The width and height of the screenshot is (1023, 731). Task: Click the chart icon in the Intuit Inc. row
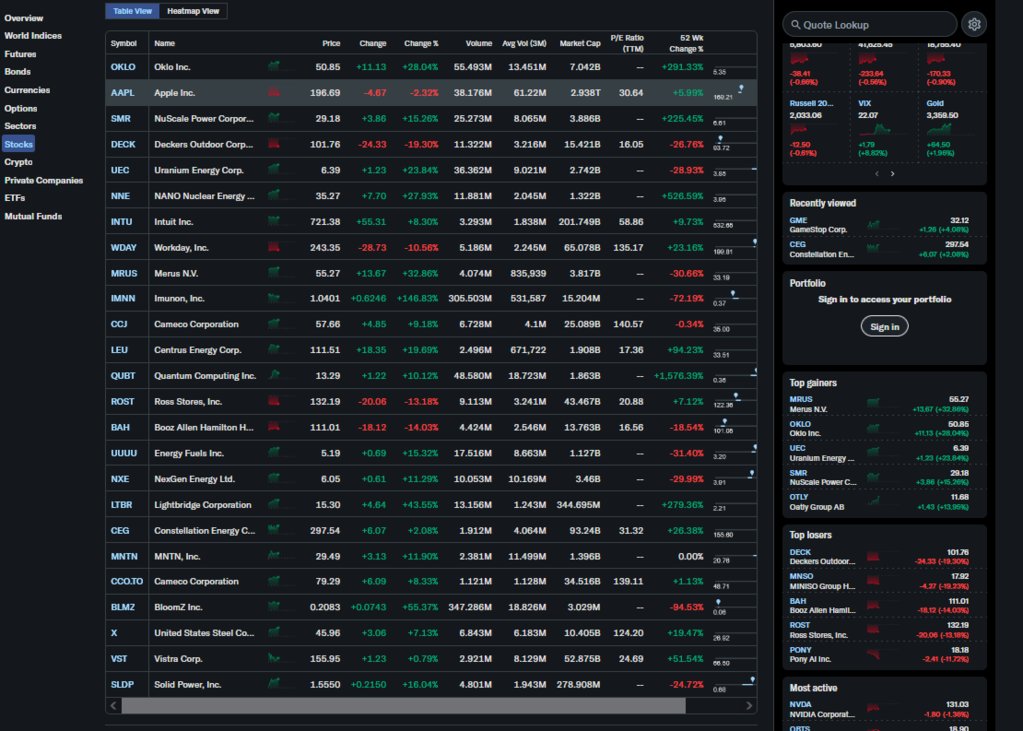point(274,221)
